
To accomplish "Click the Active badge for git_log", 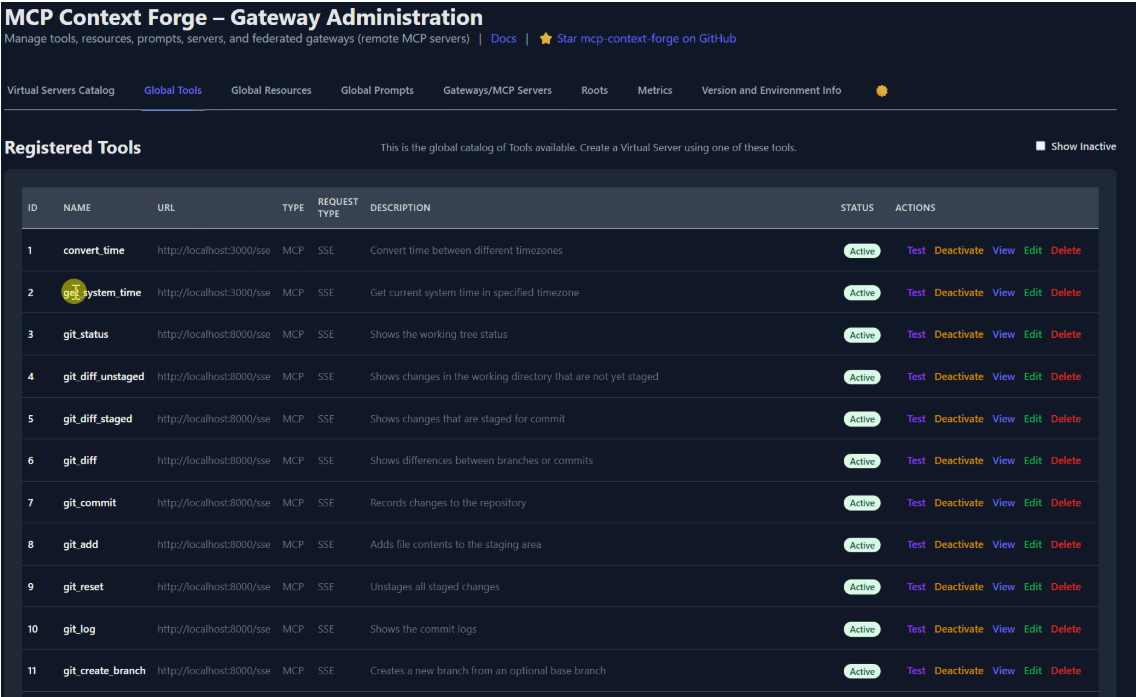I will (x=861, y=629).
